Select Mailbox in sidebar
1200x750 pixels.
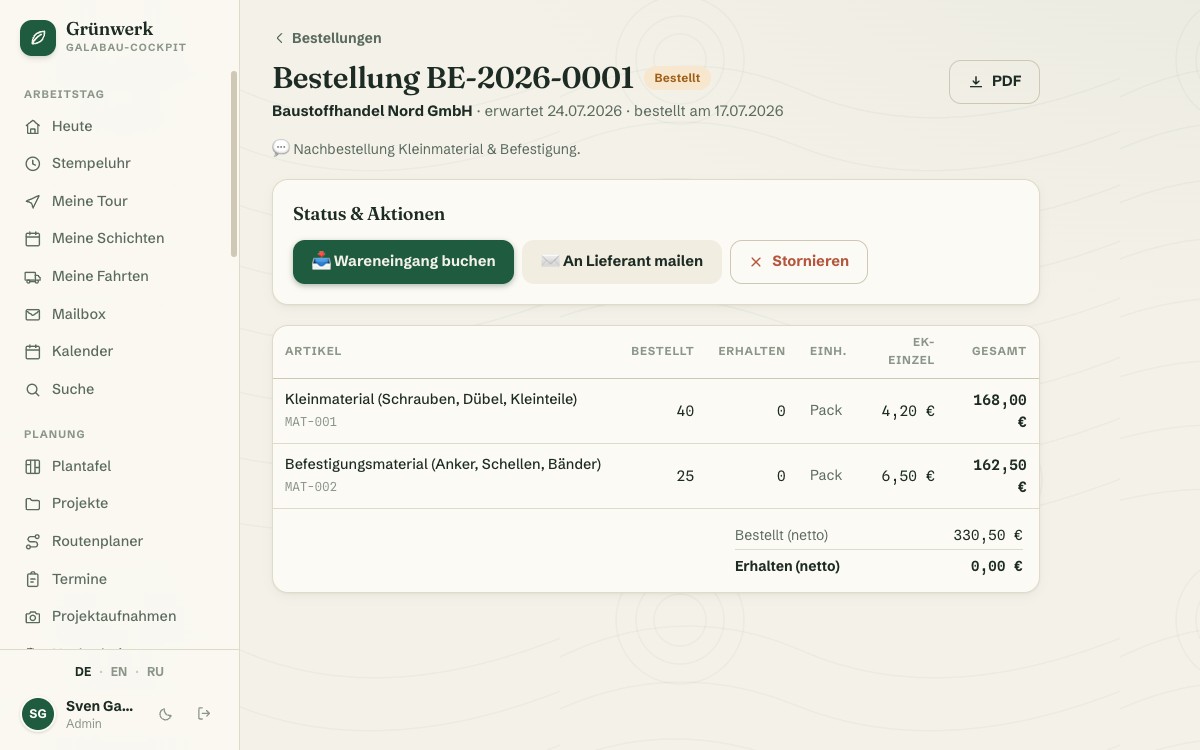[118, 315]
